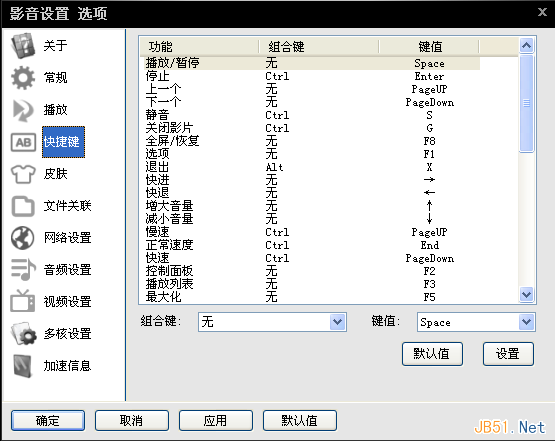Open the 网络设置 page label
The image size is (555, 441).
coord(67,238)
